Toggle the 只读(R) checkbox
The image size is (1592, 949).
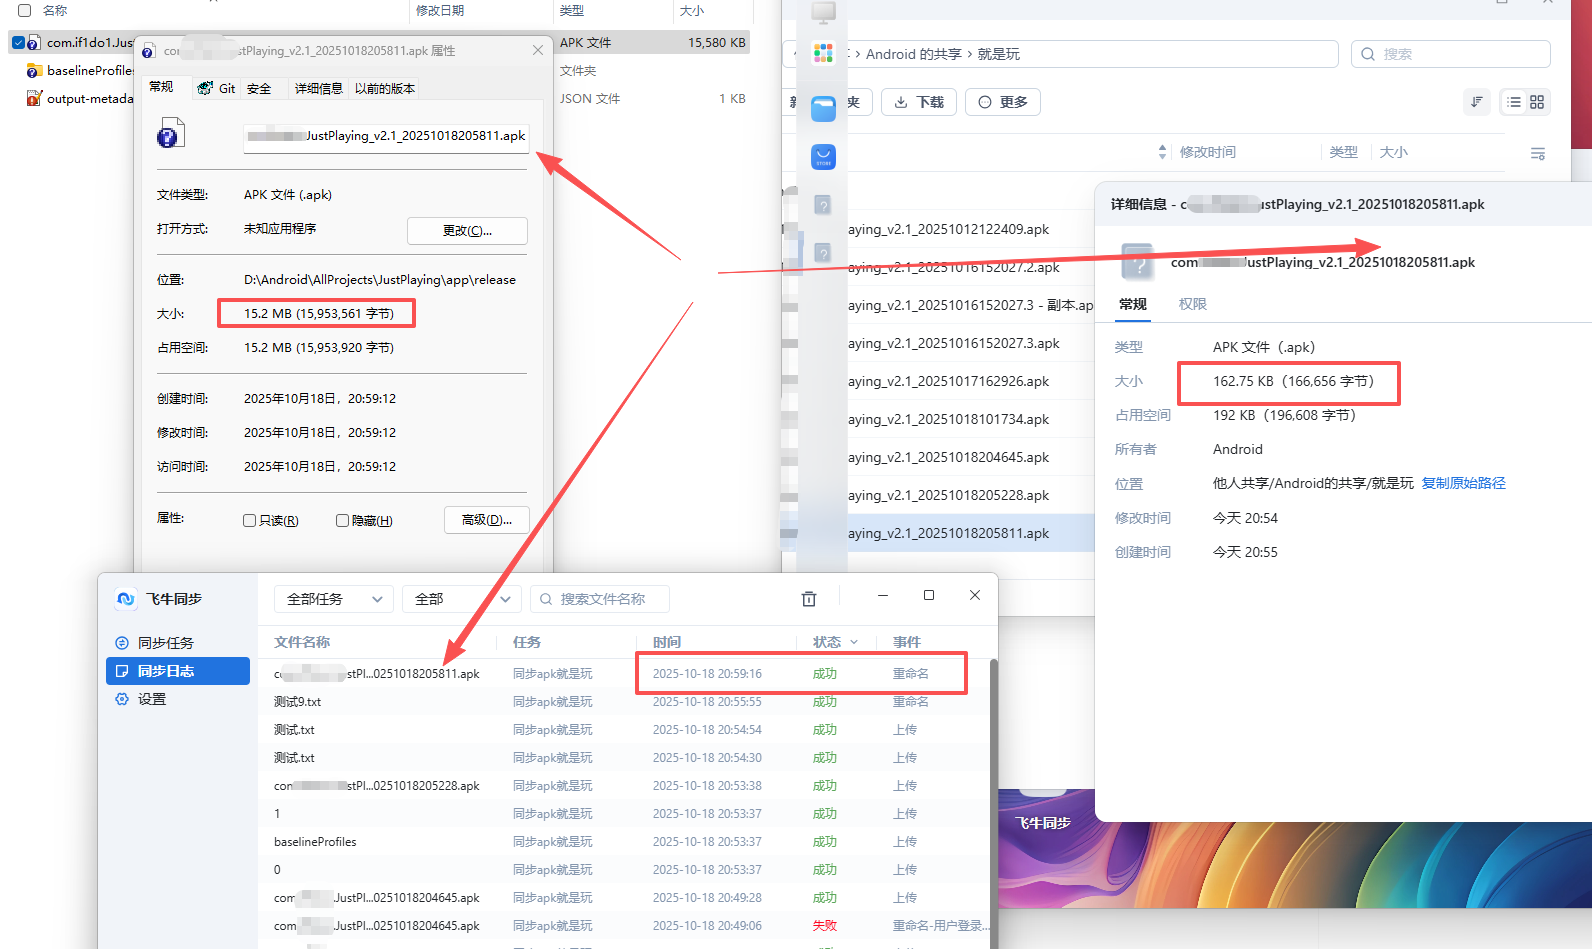(x=250, y=521)
